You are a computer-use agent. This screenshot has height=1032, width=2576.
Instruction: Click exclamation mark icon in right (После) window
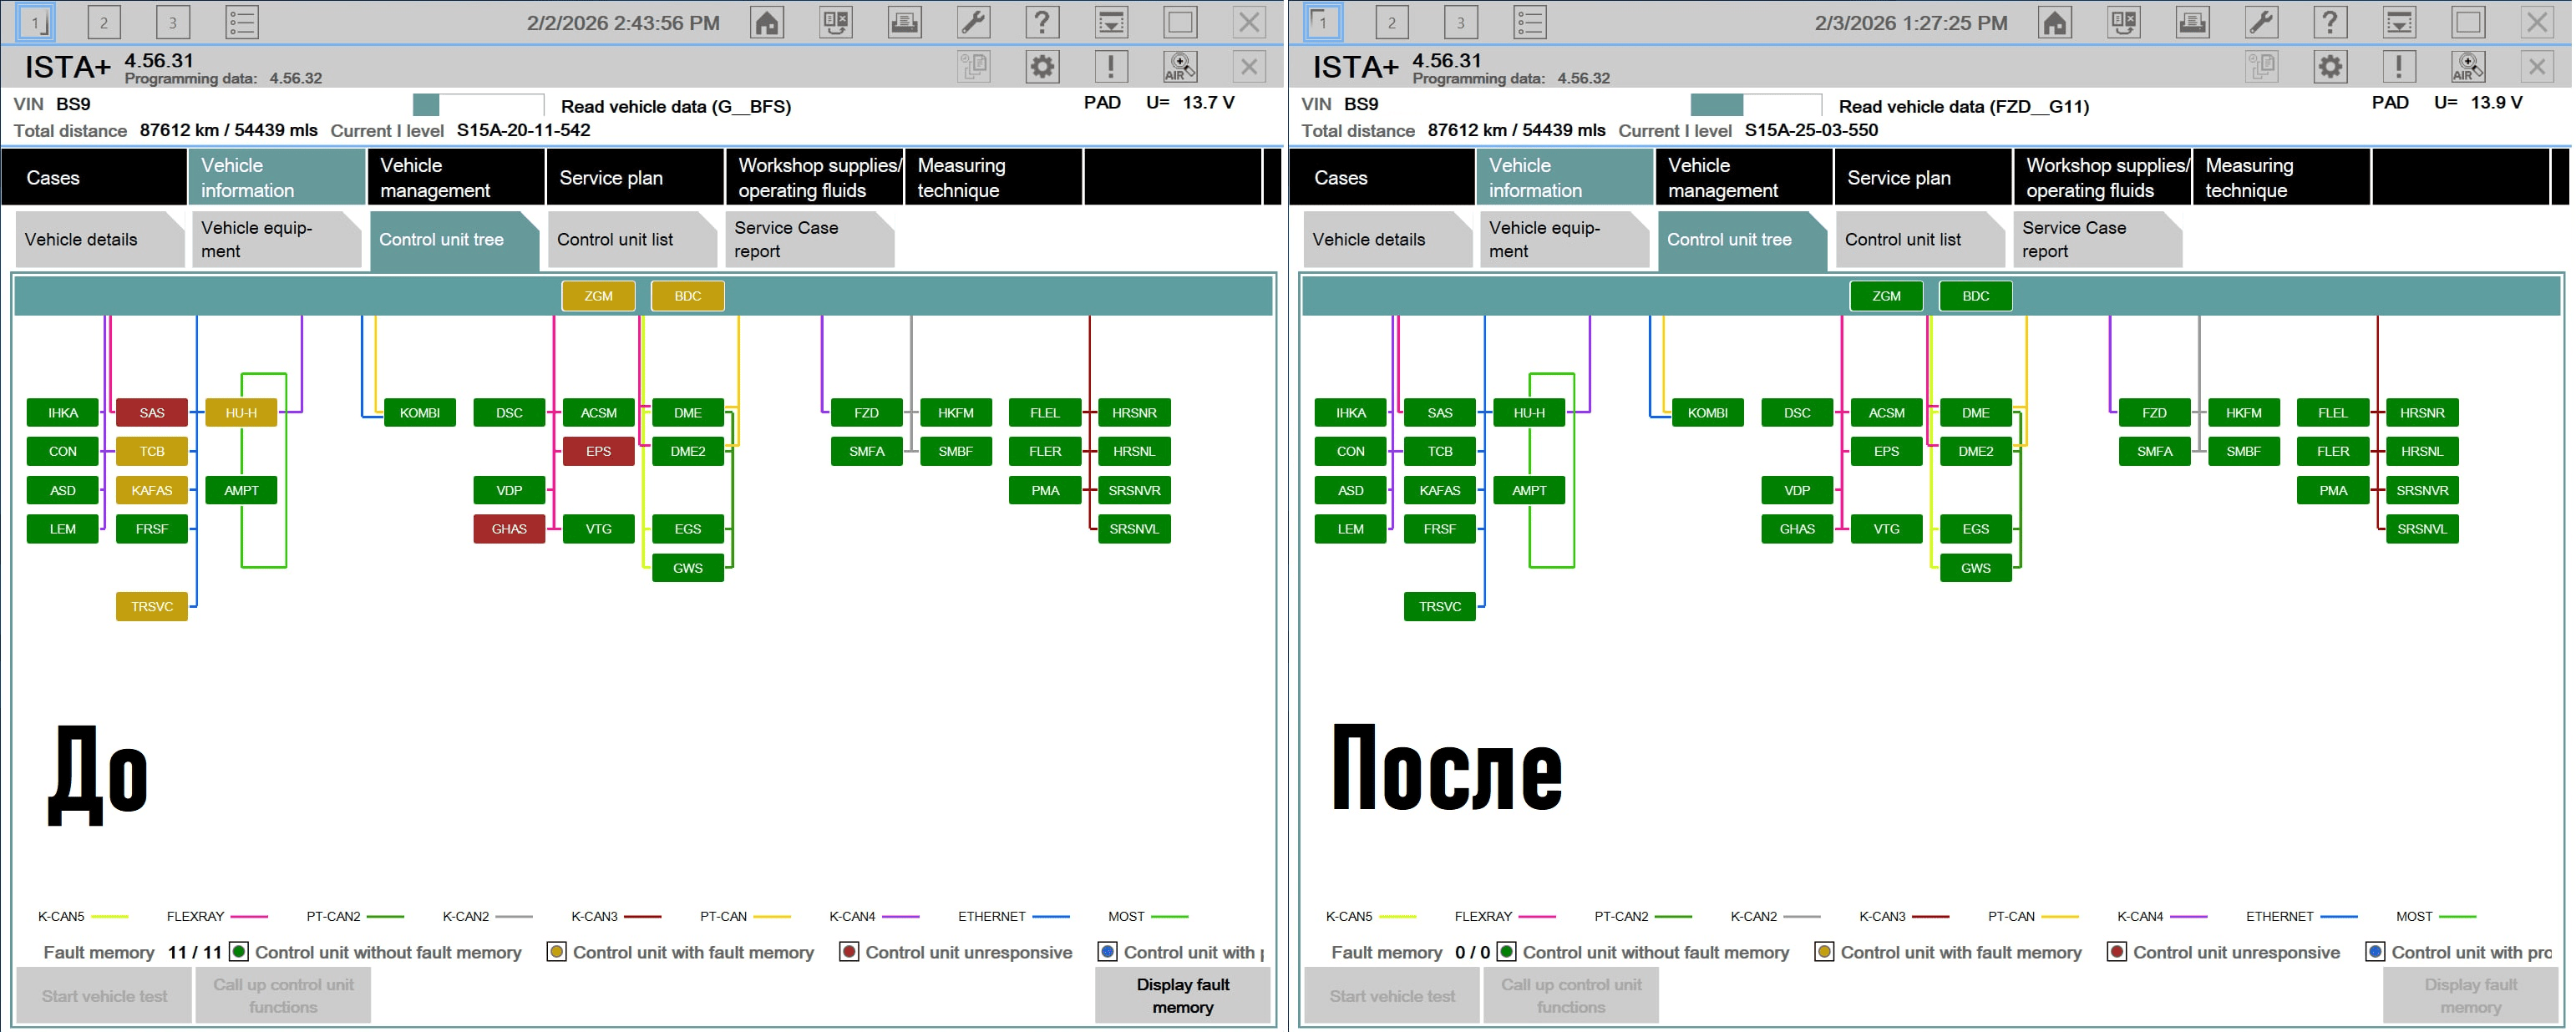(2398, 67)
